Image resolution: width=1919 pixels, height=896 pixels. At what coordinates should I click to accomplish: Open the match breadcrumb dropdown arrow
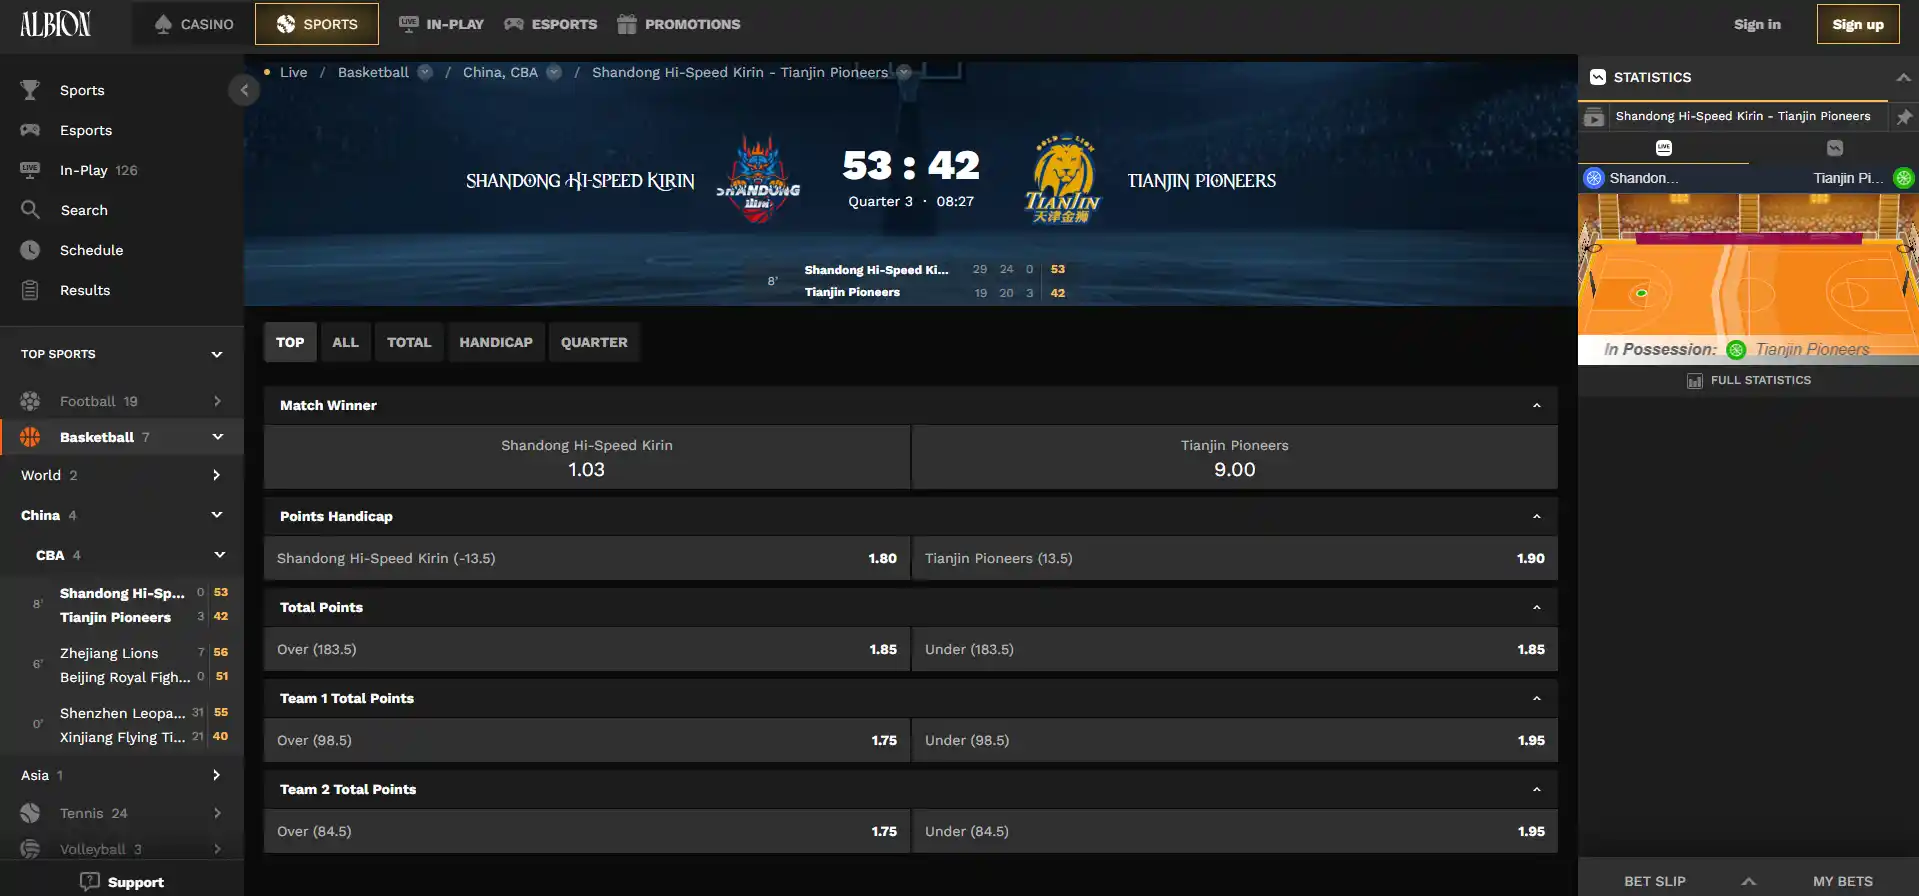(904, 72)
